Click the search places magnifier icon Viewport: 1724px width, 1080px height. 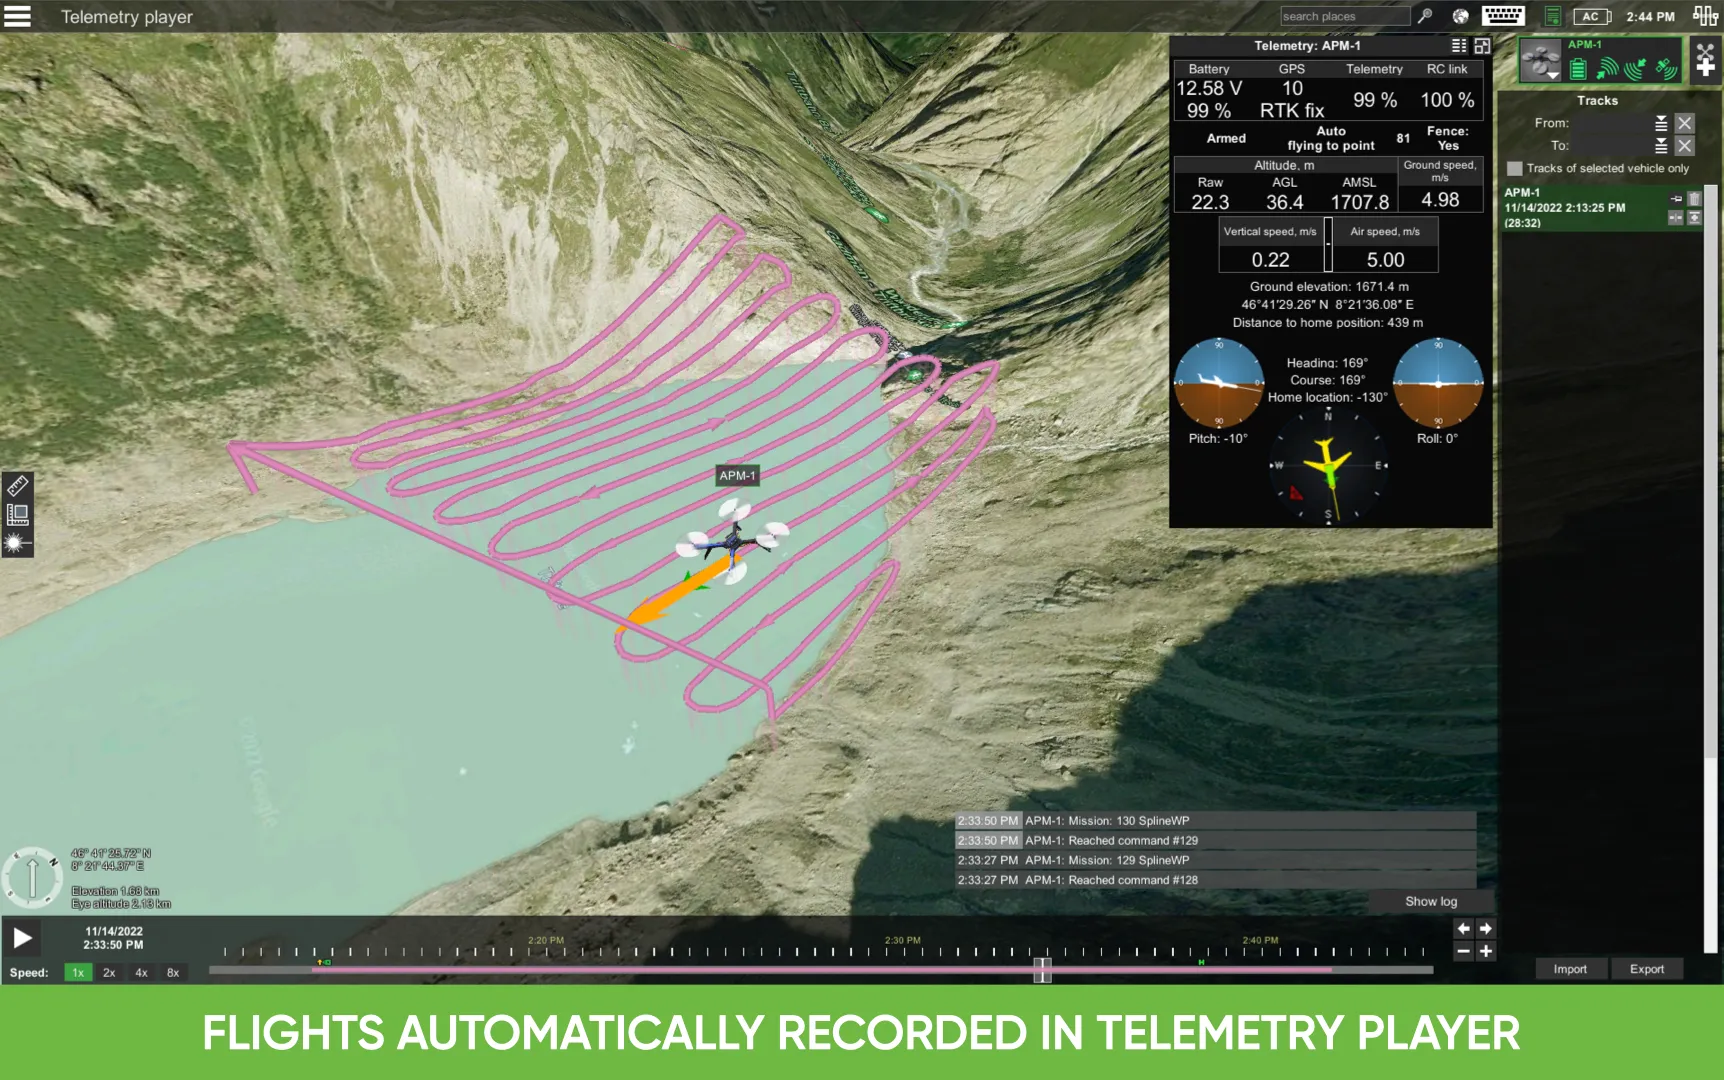pos(1425,16)
